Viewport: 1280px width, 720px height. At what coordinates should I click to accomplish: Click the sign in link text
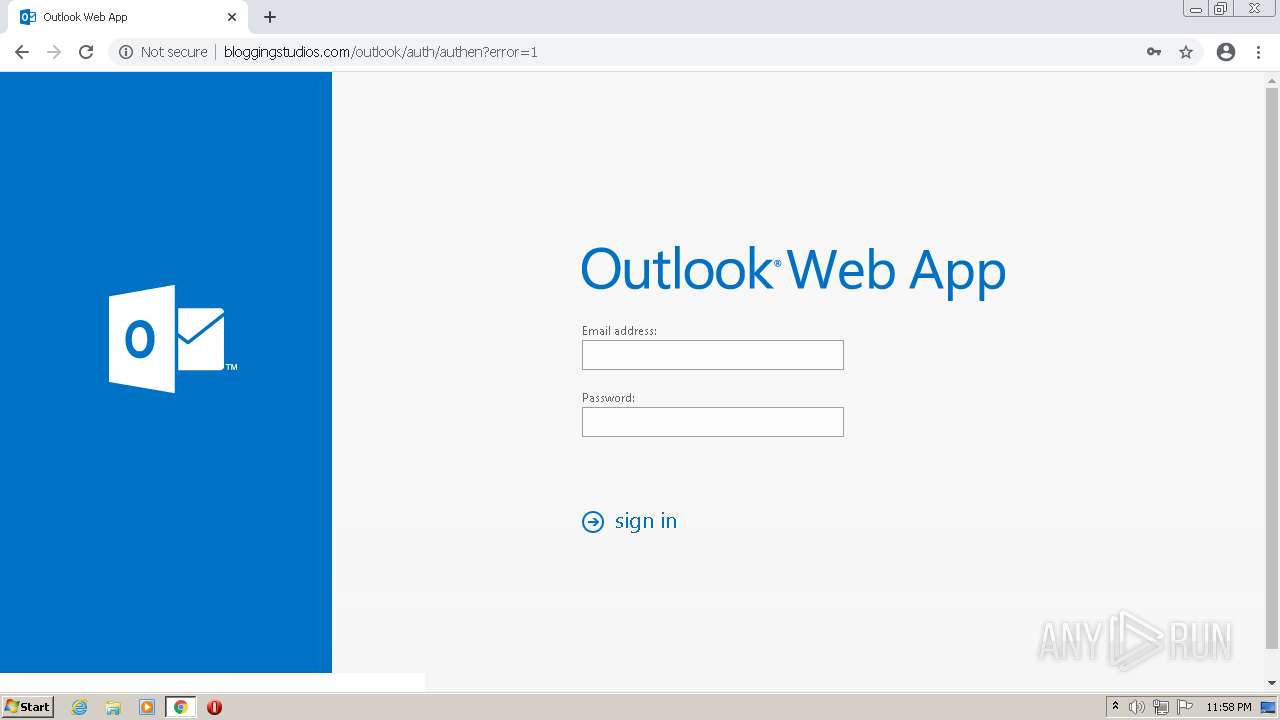(x=646, y=521)
